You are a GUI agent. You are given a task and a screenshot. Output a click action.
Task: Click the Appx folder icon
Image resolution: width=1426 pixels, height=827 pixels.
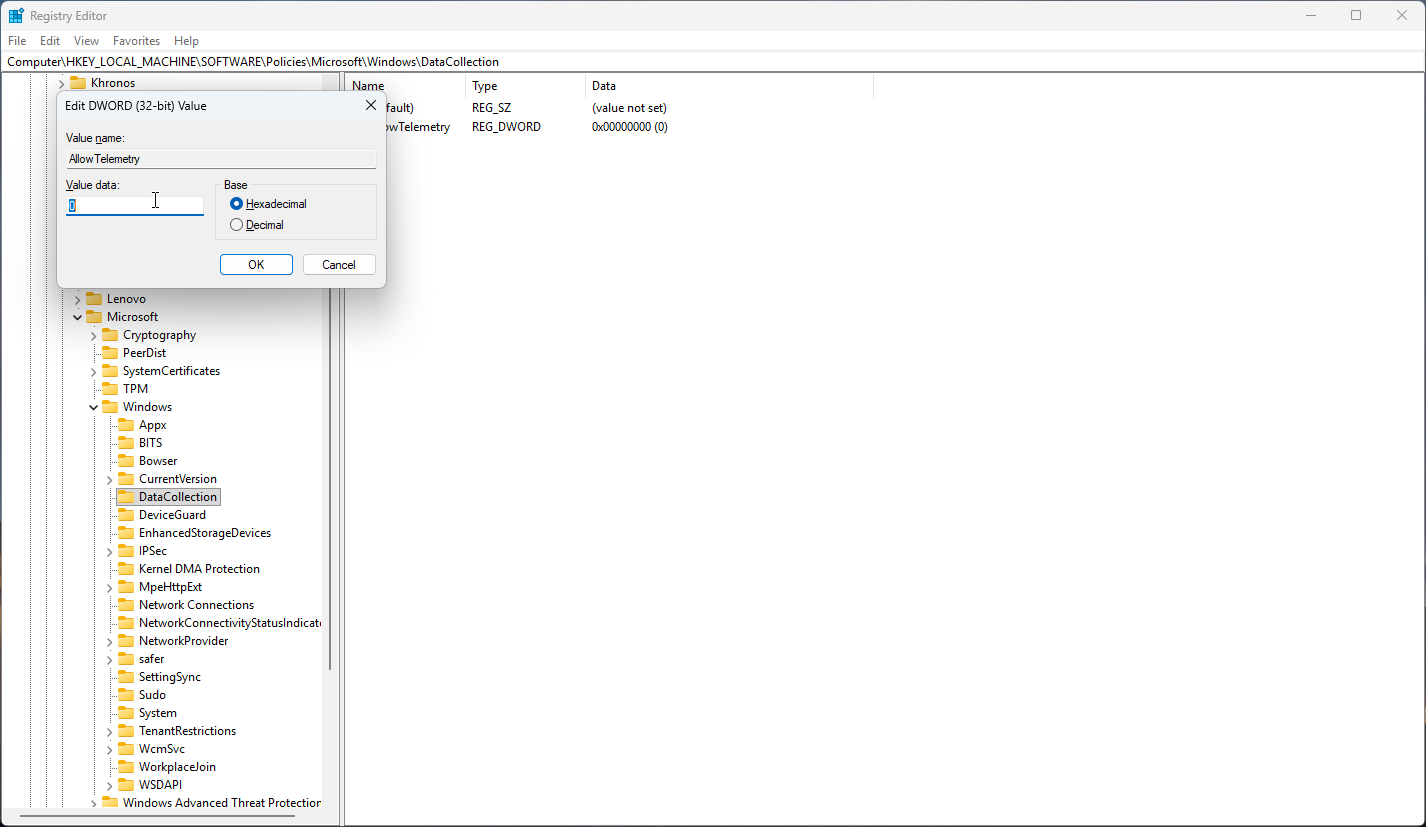[126, 425]
